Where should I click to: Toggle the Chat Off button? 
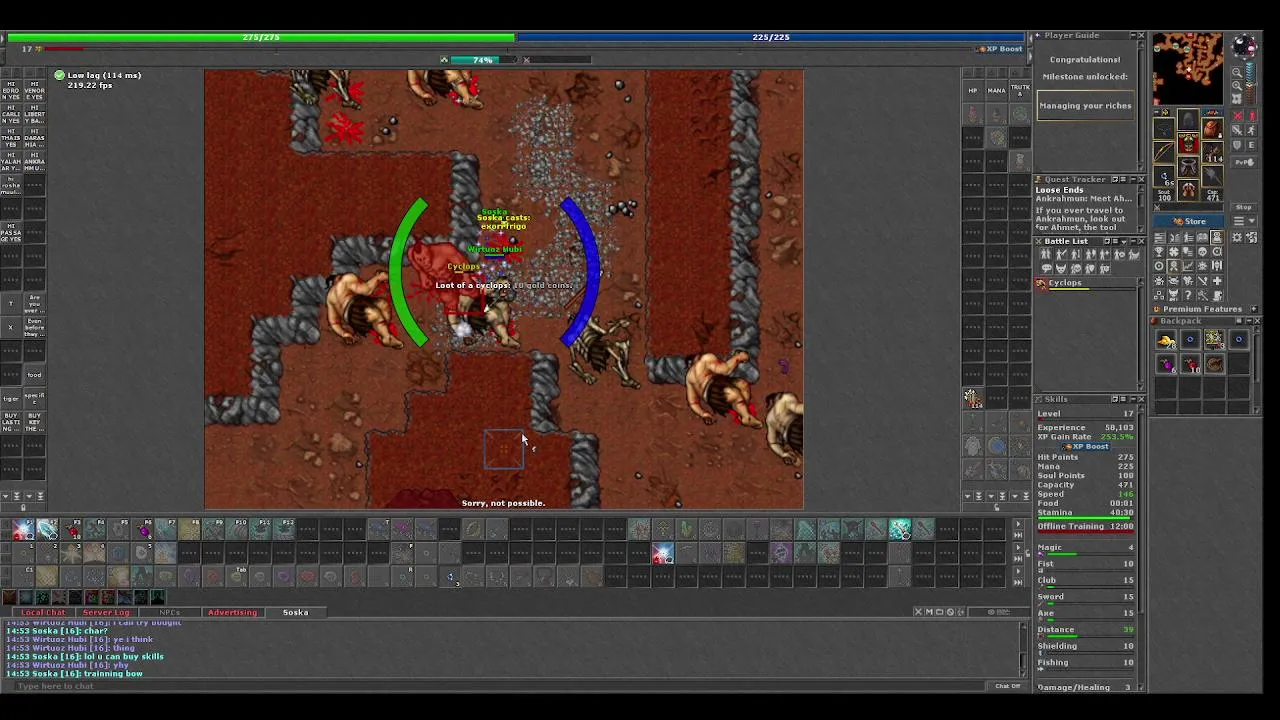point(1007,686)
